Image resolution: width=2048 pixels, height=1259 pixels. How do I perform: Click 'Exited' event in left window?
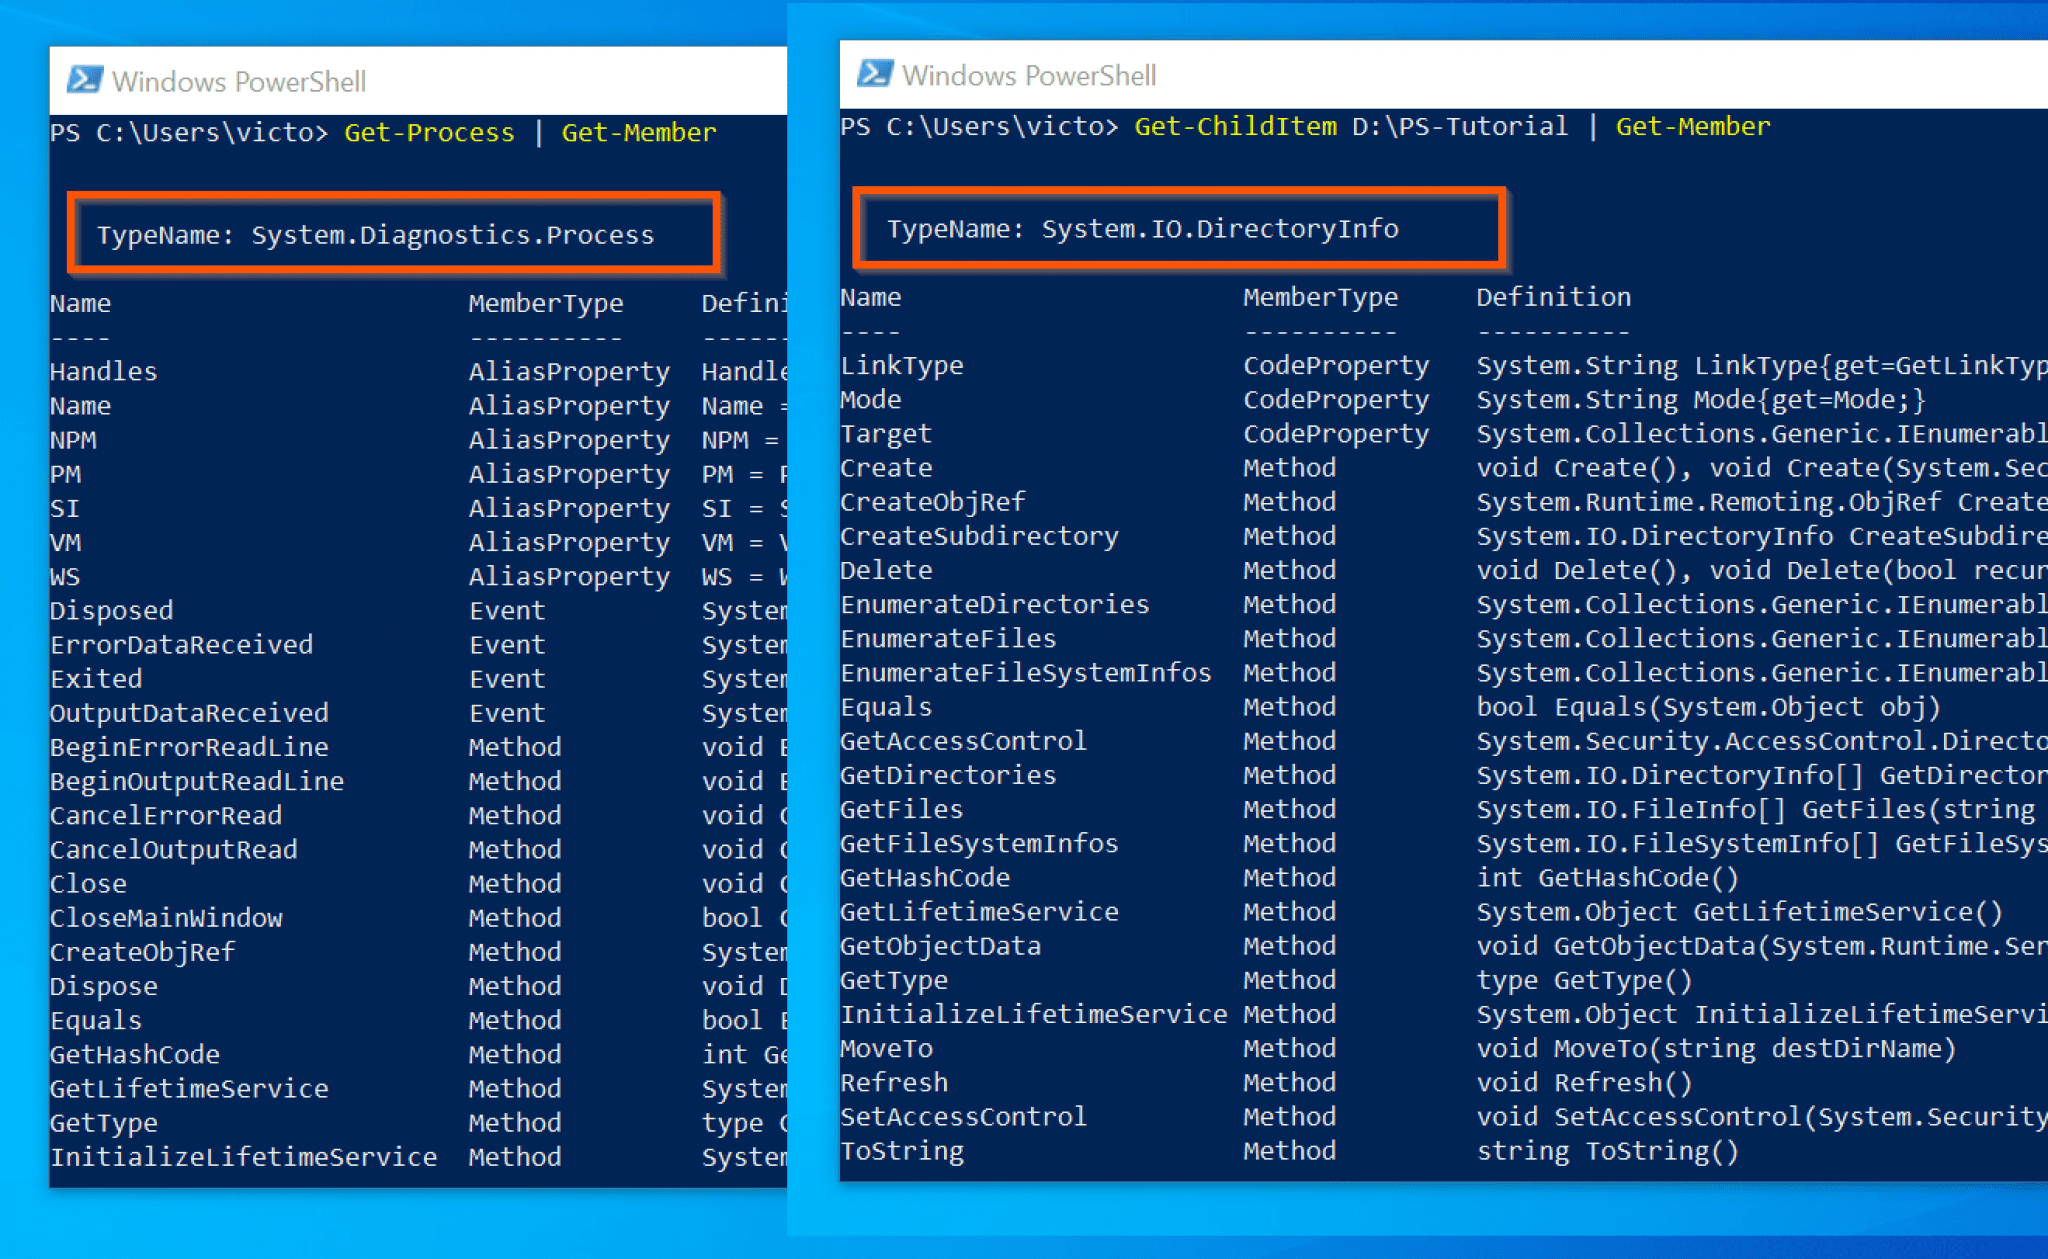(96, 679)
